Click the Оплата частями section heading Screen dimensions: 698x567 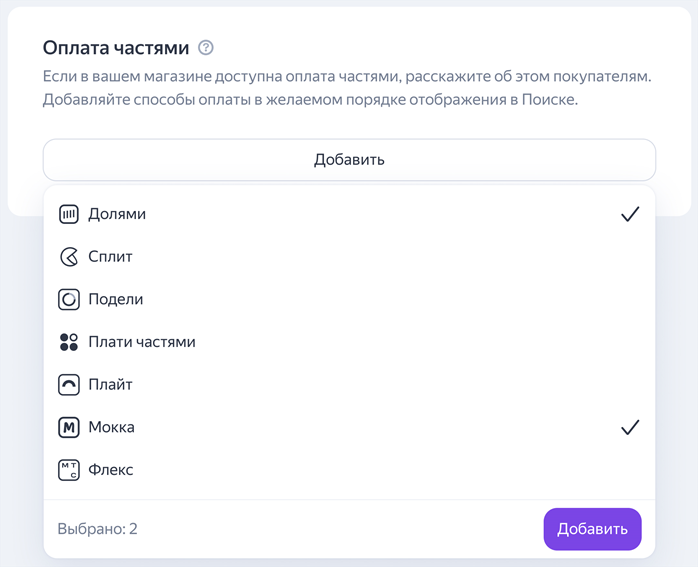116,48
